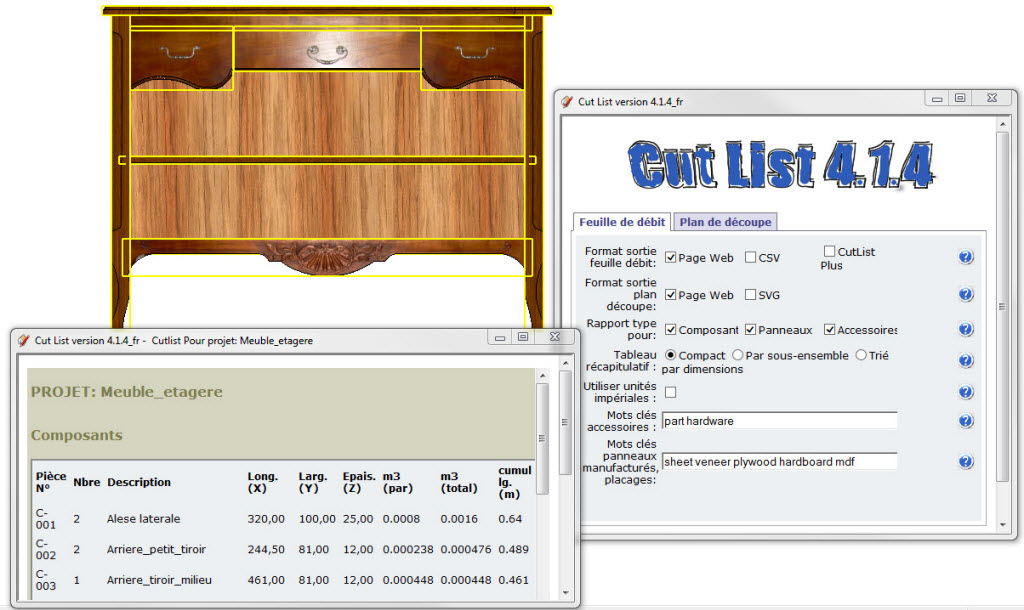Toggle the SVG output checkbox

[750, 295]
